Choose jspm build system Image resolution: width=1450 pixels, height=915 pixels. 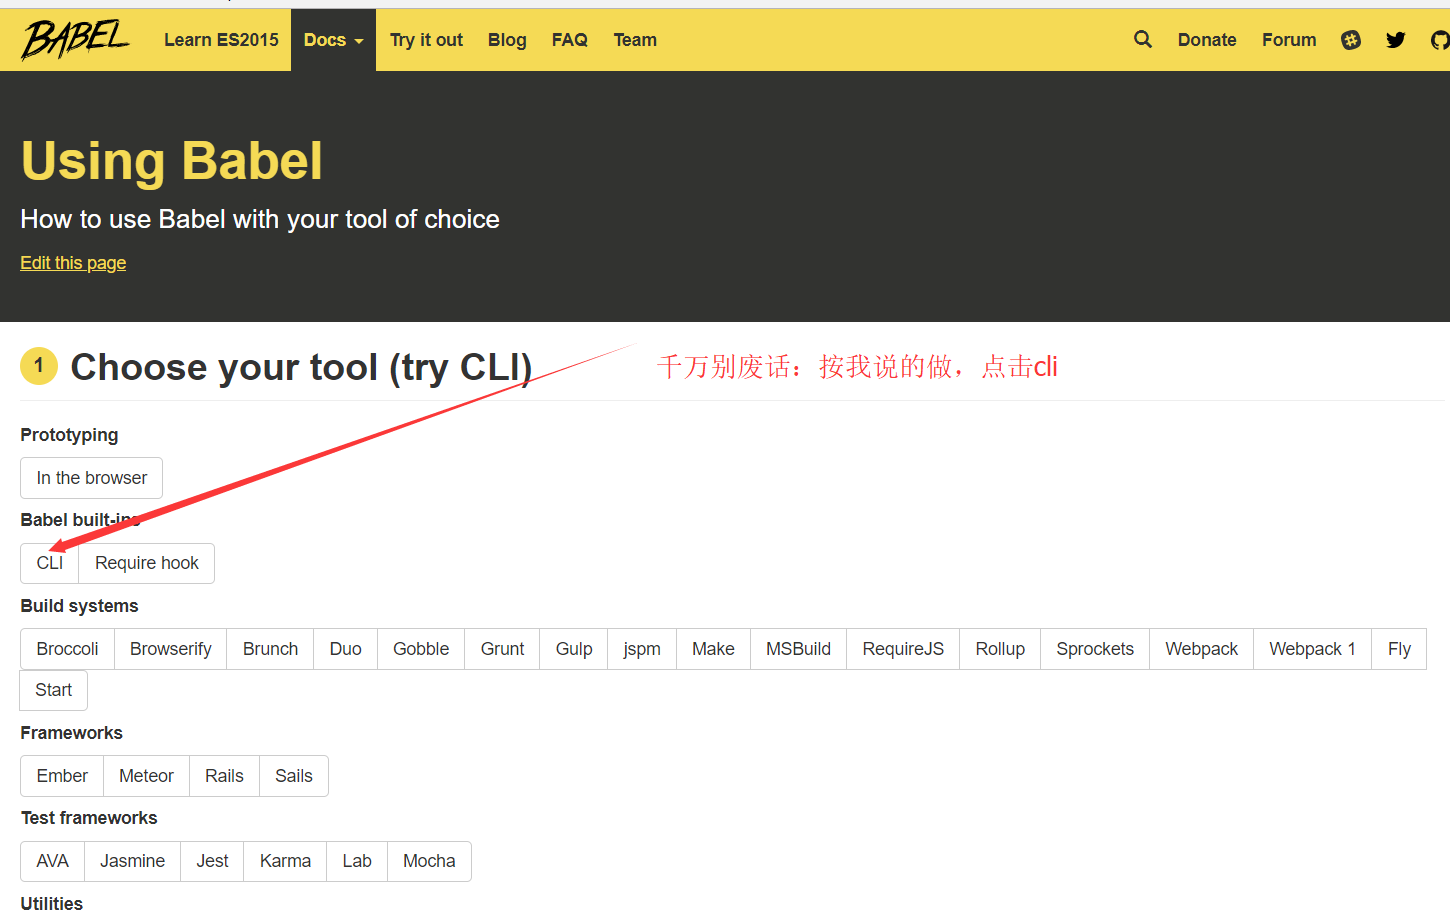pos(642,649)
